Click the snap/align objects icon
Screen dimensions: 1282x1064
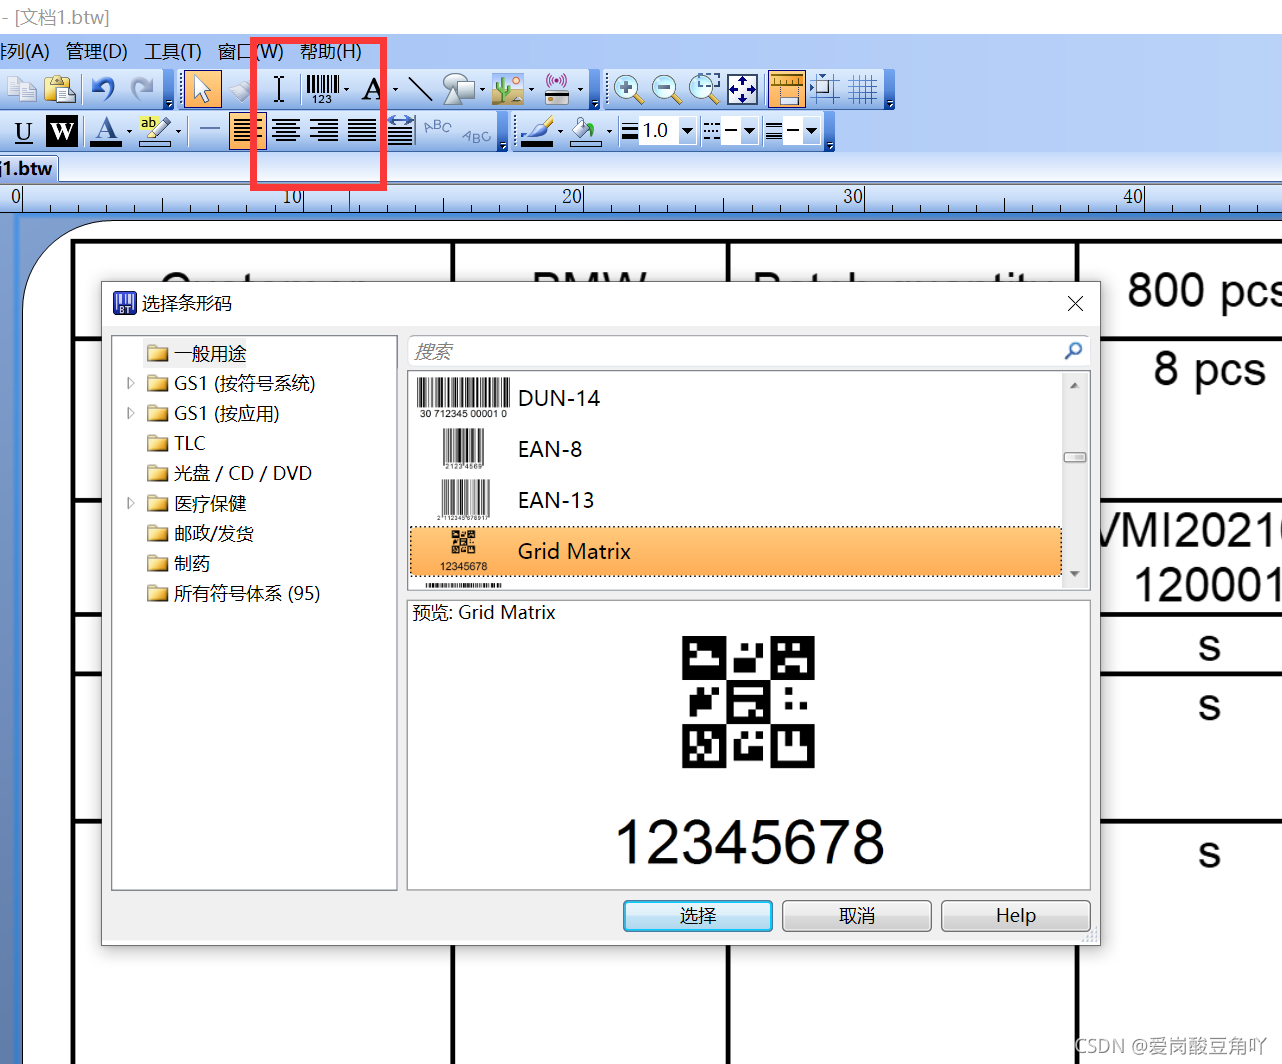click(825, 90)
